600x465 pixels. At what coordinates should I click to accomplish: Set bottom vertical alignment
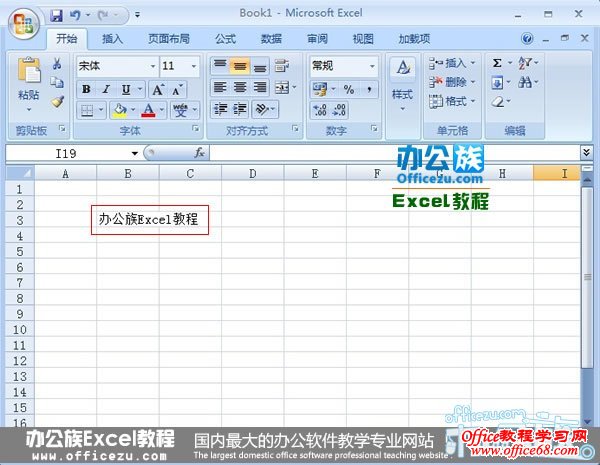260,65
